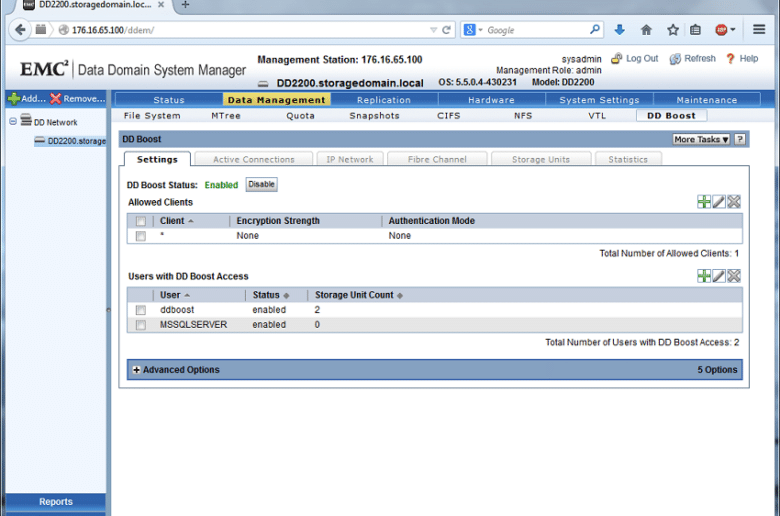Open the System Settings tab
Viewport: 780px width, 516px height.
click(x=599, y=100)
